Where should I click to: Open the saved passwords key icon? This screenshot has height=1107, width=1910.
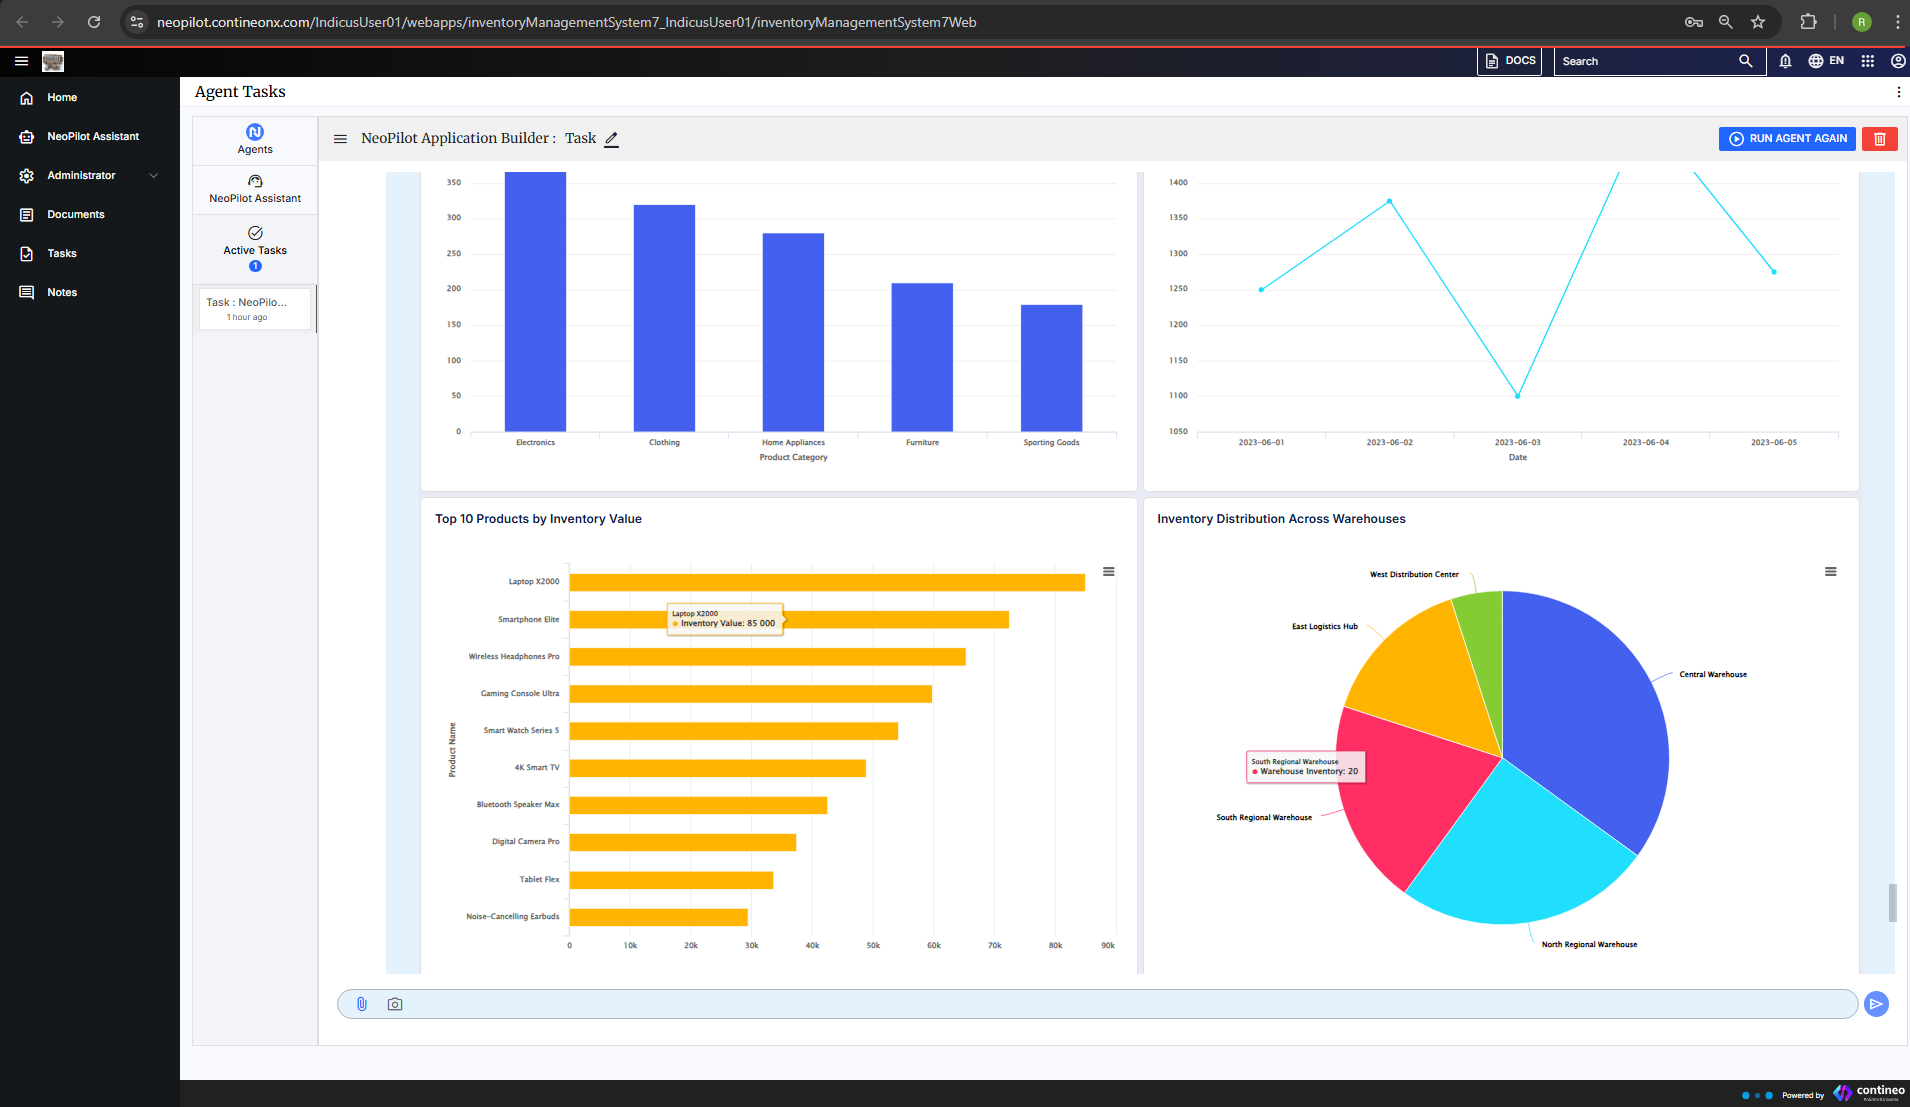tap(1694, 22)
